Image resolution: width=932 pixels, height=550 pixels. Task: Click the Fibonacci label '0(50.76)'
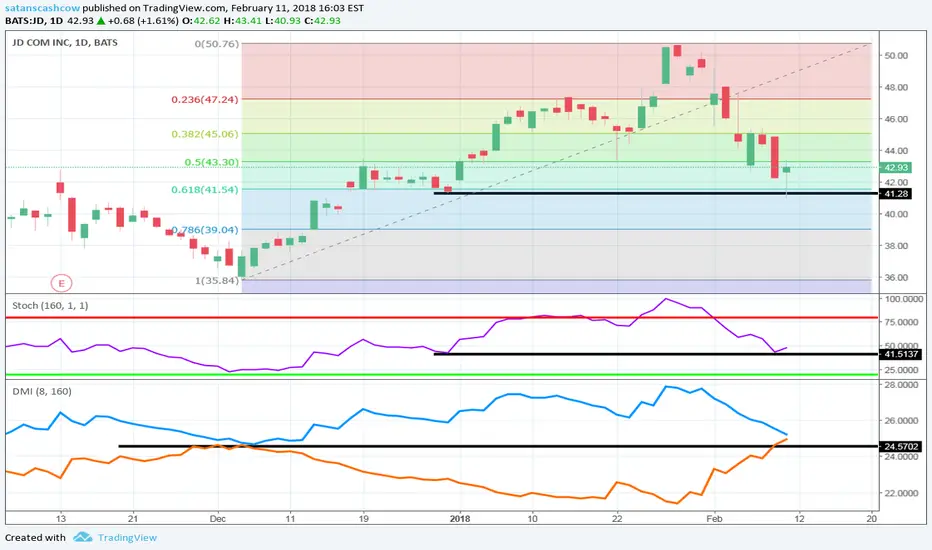(216, 44)
